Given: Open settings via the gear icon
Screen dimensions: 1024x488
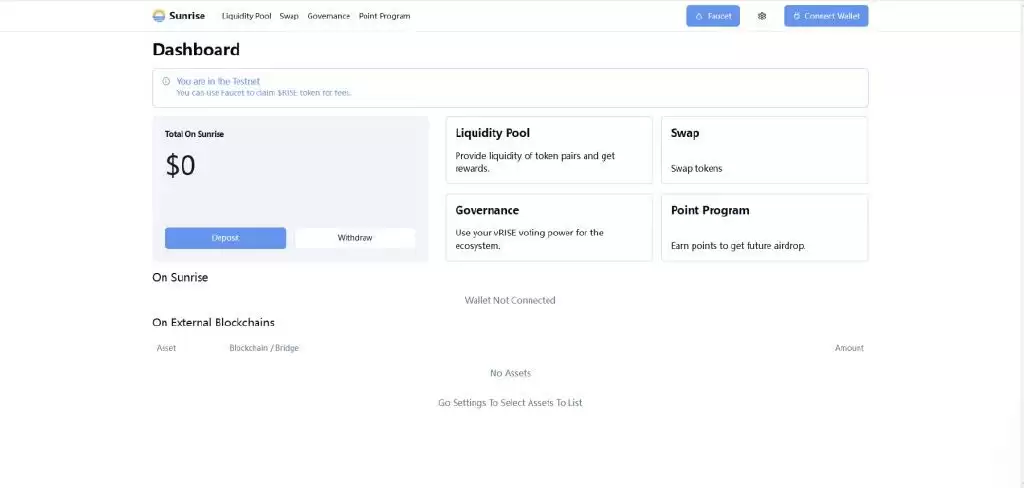Looking at the screenshot, I should 762,16.
